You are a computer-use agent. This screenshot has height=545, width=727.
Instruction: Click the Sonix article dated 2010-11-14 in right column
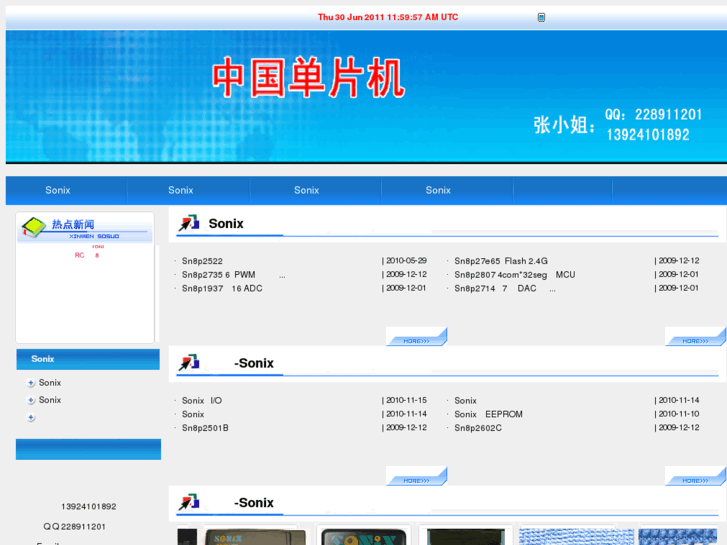pyautogui.click(x=466, y=401)
